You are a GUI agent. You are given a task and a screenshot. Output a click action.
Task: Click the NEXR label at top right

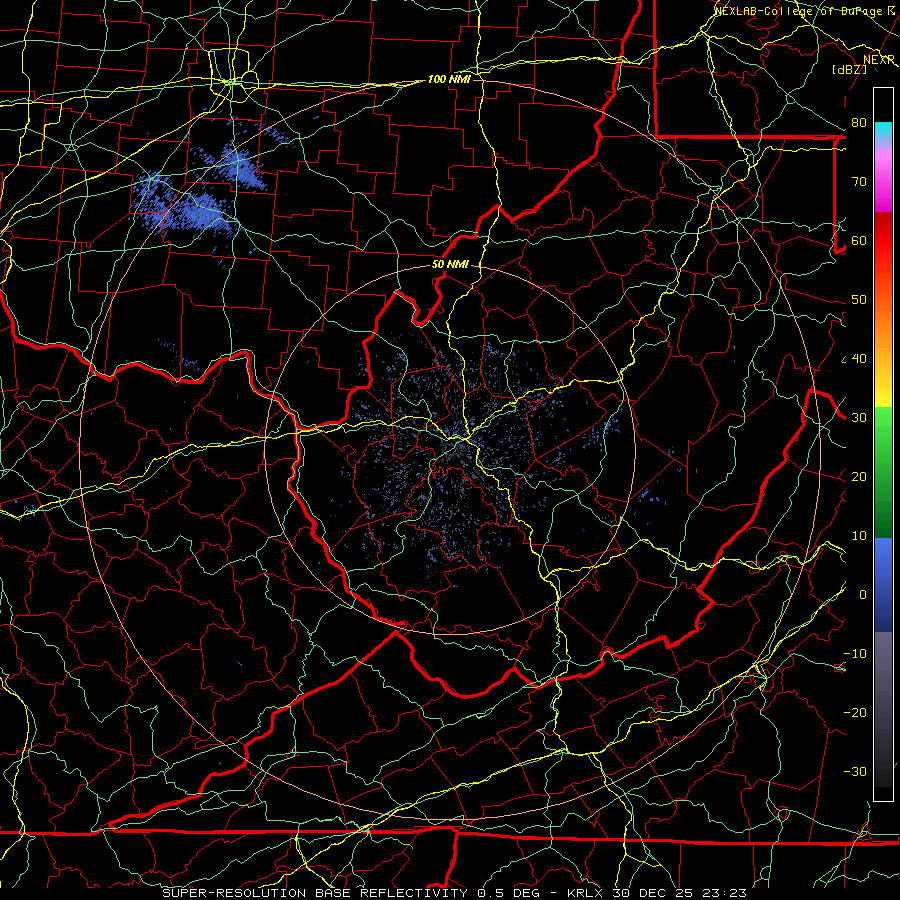coord(879,60)
